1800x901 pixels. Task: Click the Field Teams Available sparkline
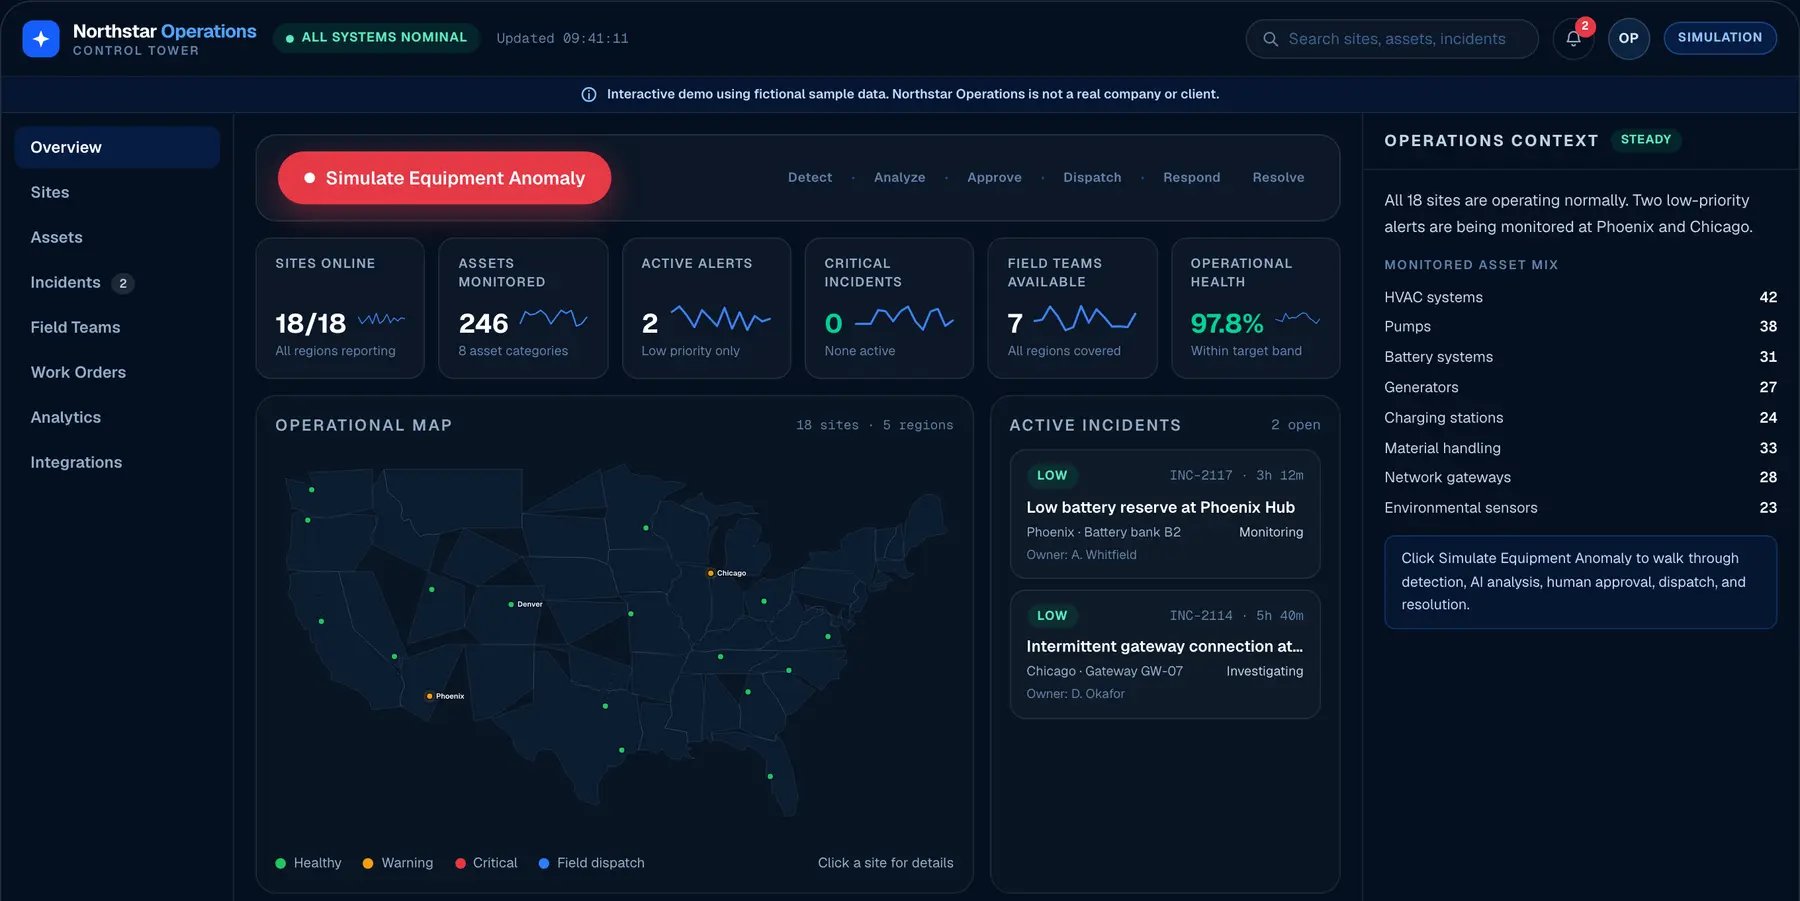pyautogui.click(x=1084, y=318)
